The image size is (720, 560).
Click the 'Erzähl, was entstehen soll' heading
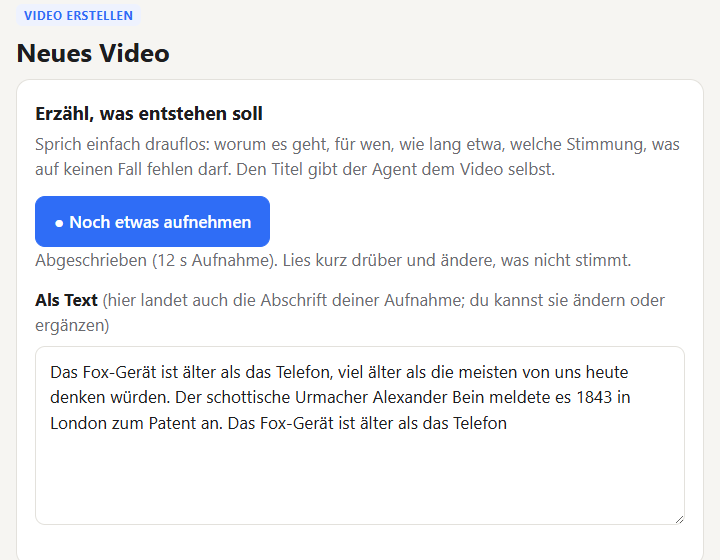pyautogui.click(x=149, y=114)
